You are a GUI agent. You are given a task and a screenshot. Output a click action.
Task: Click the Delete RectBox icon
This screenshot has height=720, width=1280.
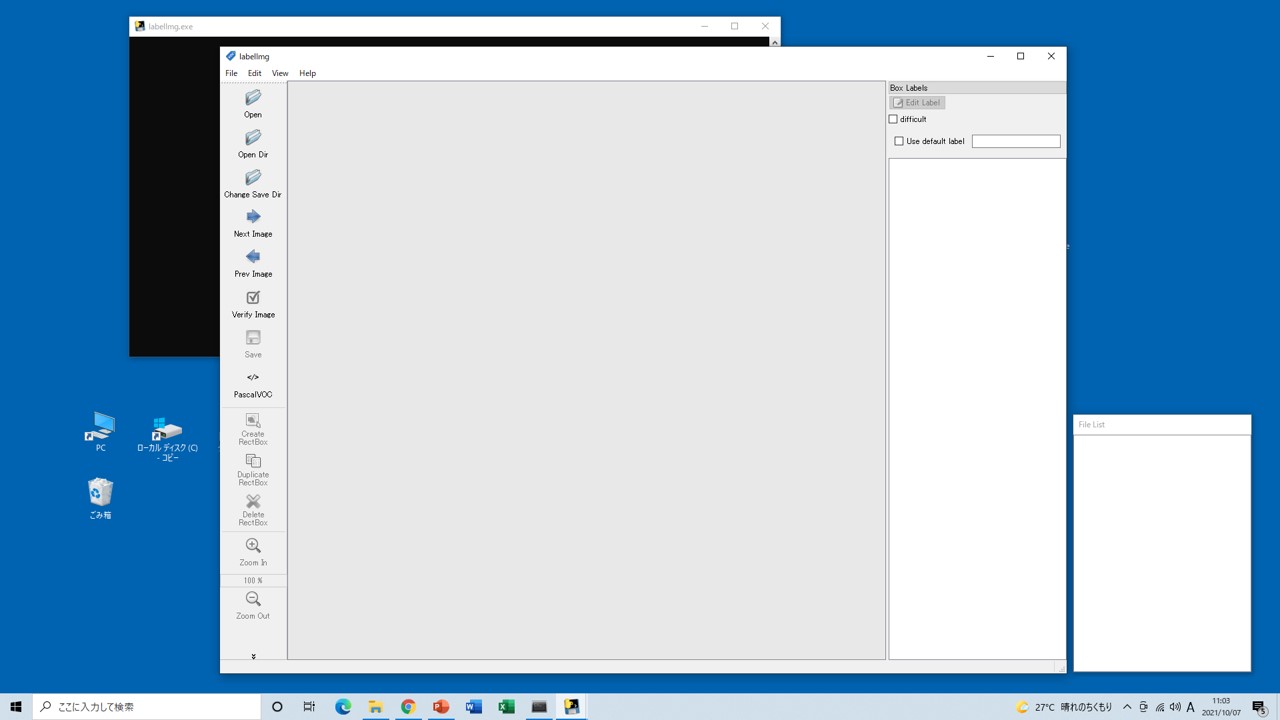pyautogui.click(x=252, y=508)
